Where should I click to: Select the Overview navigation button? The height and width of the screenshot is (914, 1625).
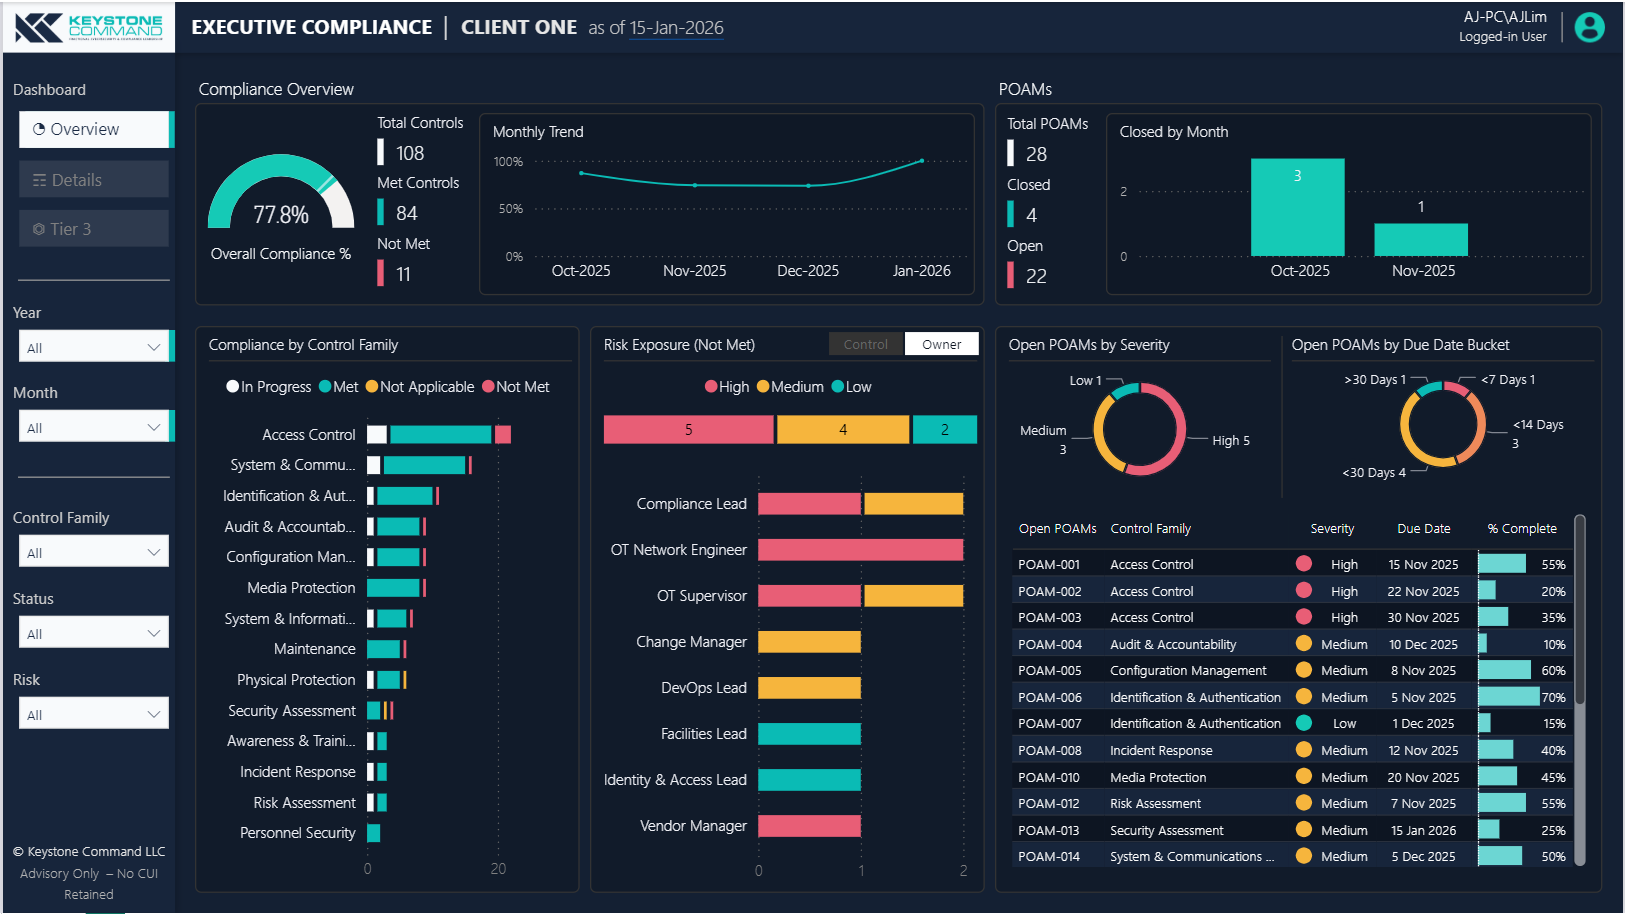pyautogui.click(x=93, y=129)
